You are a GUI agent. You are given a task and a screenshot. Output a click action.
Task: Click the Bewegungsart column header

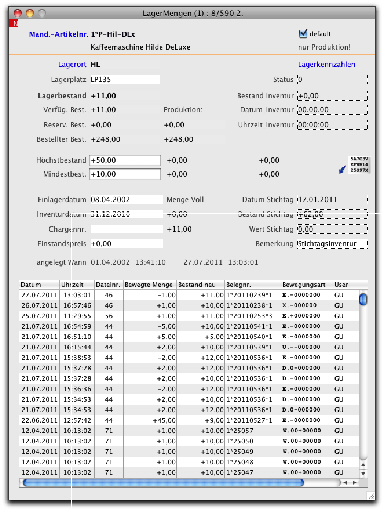(307, 285)
